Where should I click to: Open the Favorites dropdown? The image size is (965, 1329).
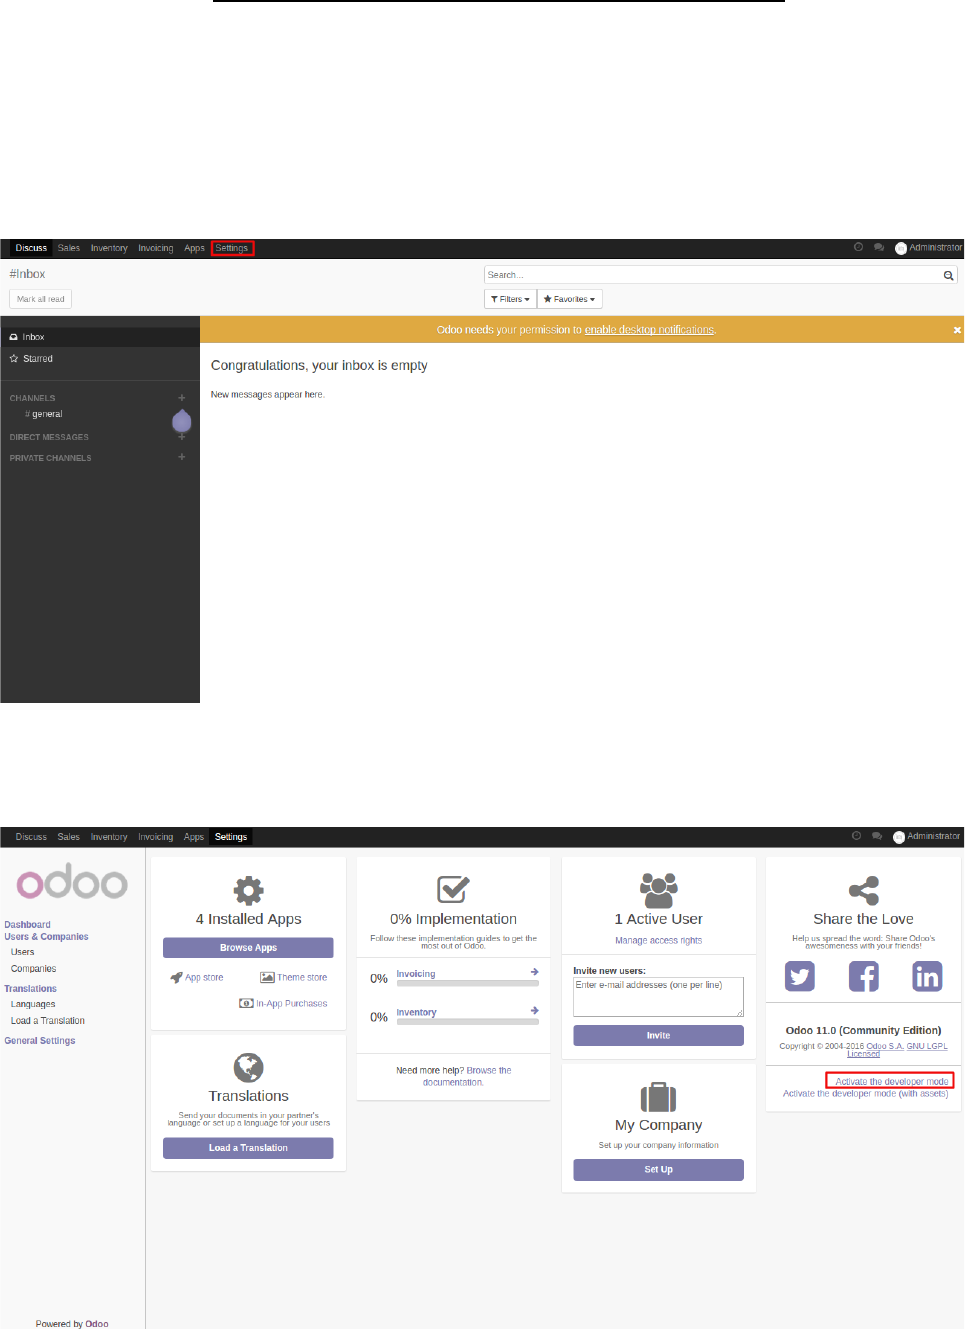[570, 299]
